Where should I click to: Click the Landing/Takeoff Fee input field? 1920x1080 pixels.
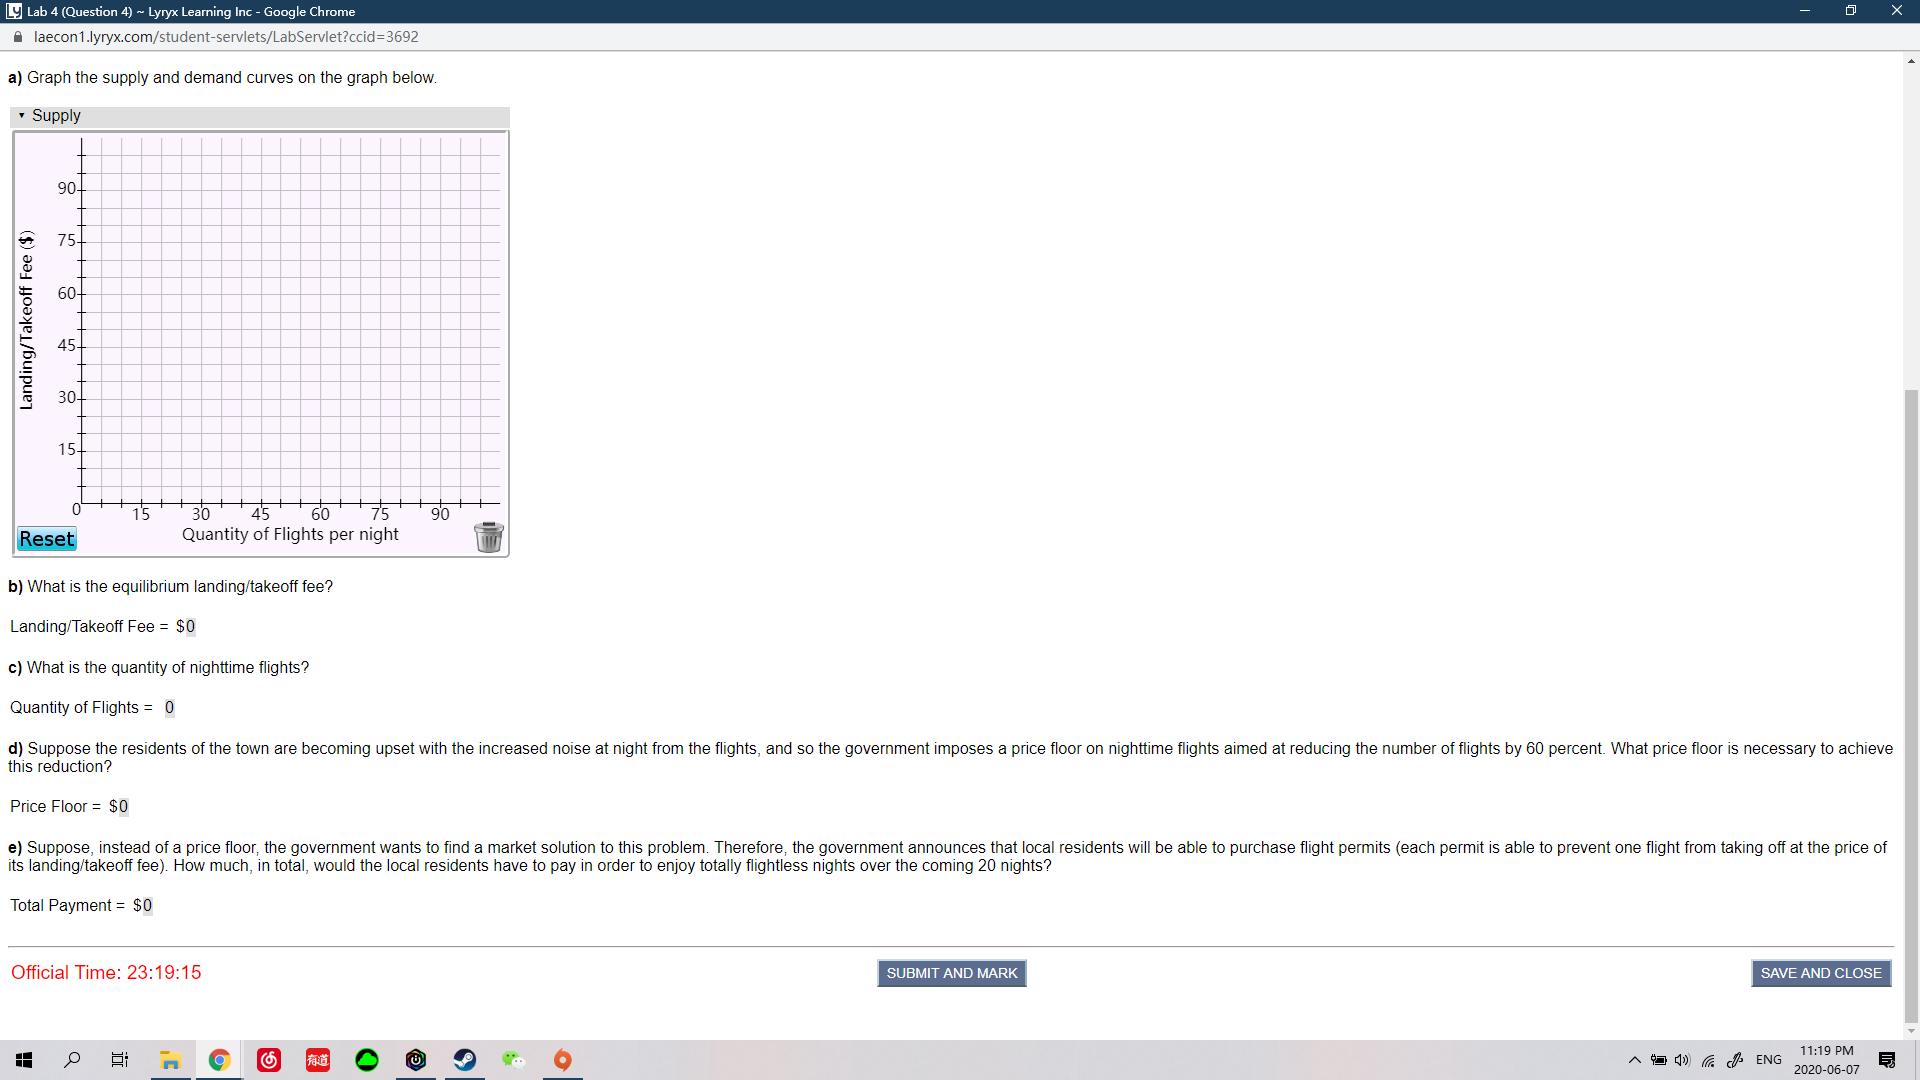click(190, 627)
